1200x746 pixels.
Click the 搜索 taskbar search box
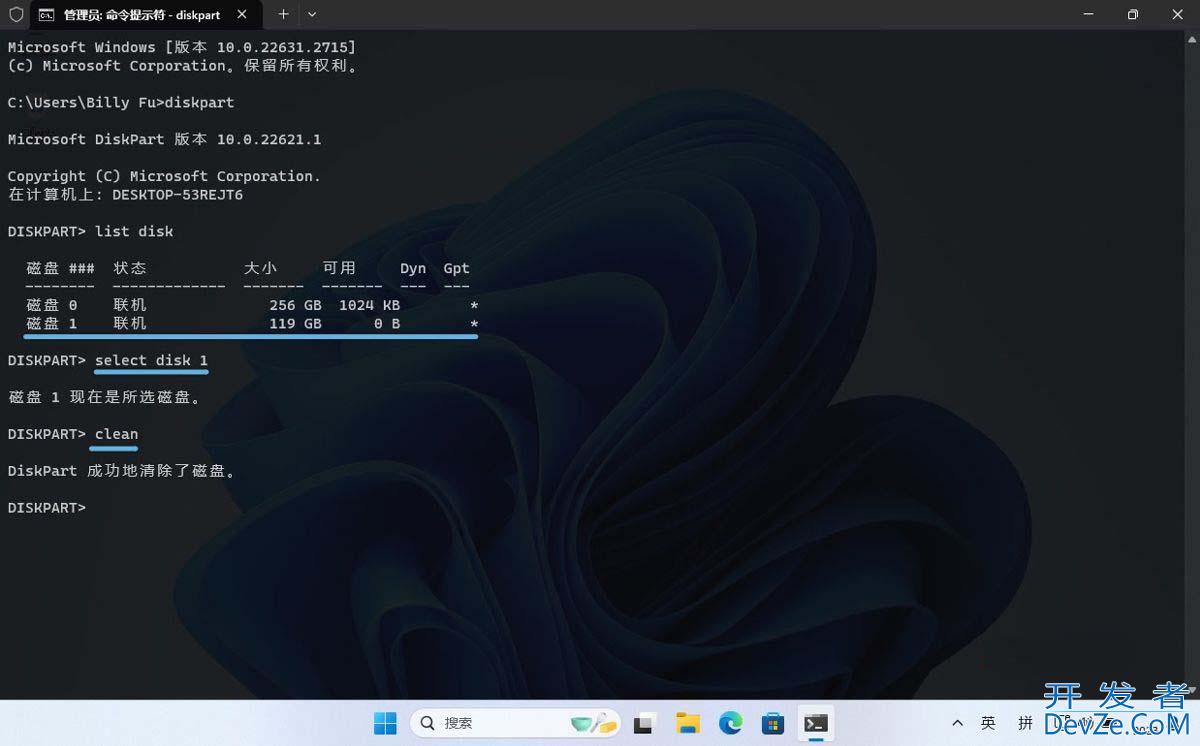[x=515, y=723]
